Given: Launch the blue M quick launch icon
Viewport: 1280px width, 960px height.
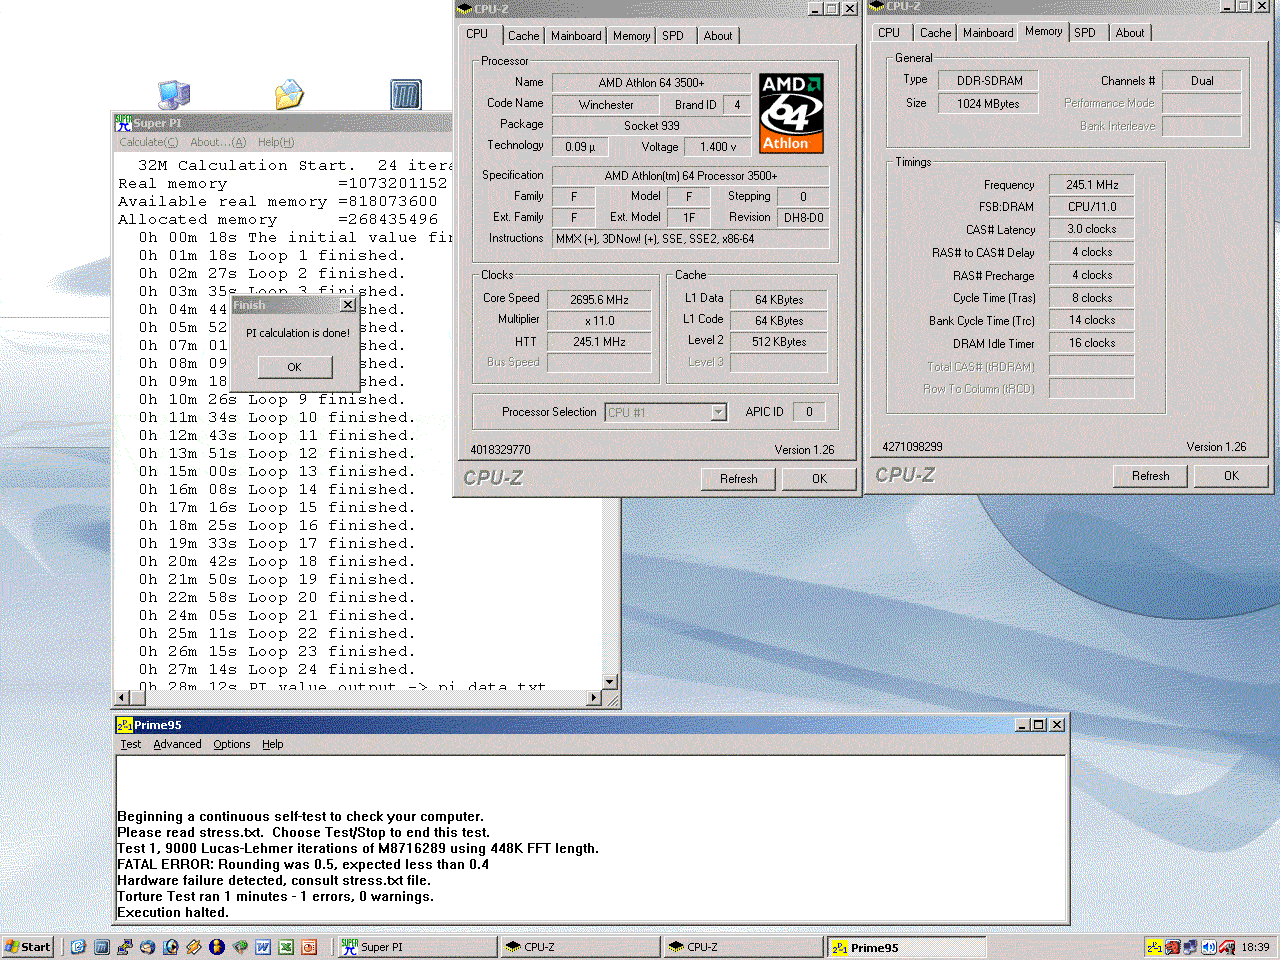Looking at the screenshot, I should pyautogui.click(x=101, y=947).
